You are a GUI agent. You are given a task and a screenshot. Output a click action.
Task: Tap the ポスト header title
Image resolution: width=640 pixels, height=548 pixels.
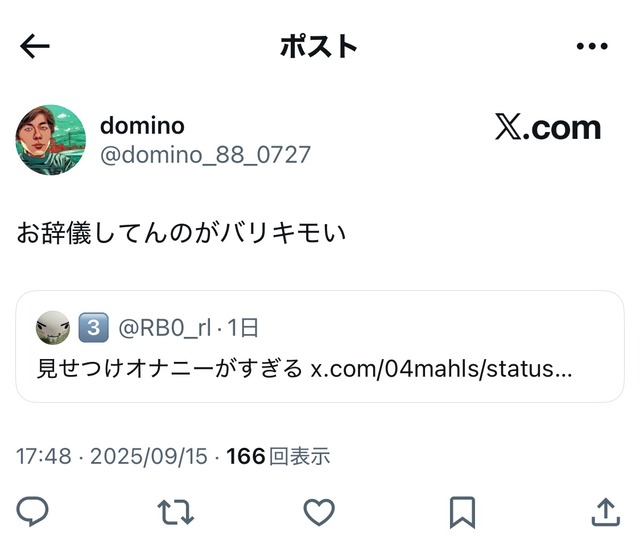tap(319, 46)
